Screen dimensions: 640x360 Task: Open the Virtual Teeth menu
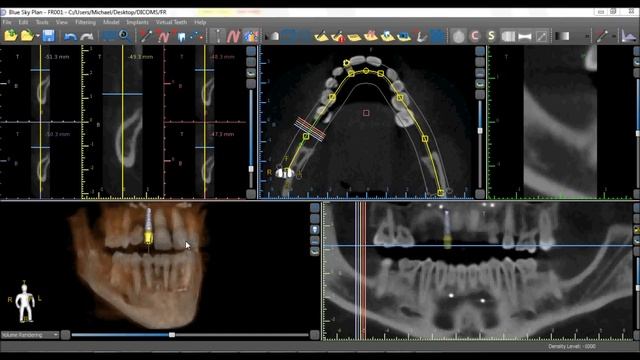171,22
